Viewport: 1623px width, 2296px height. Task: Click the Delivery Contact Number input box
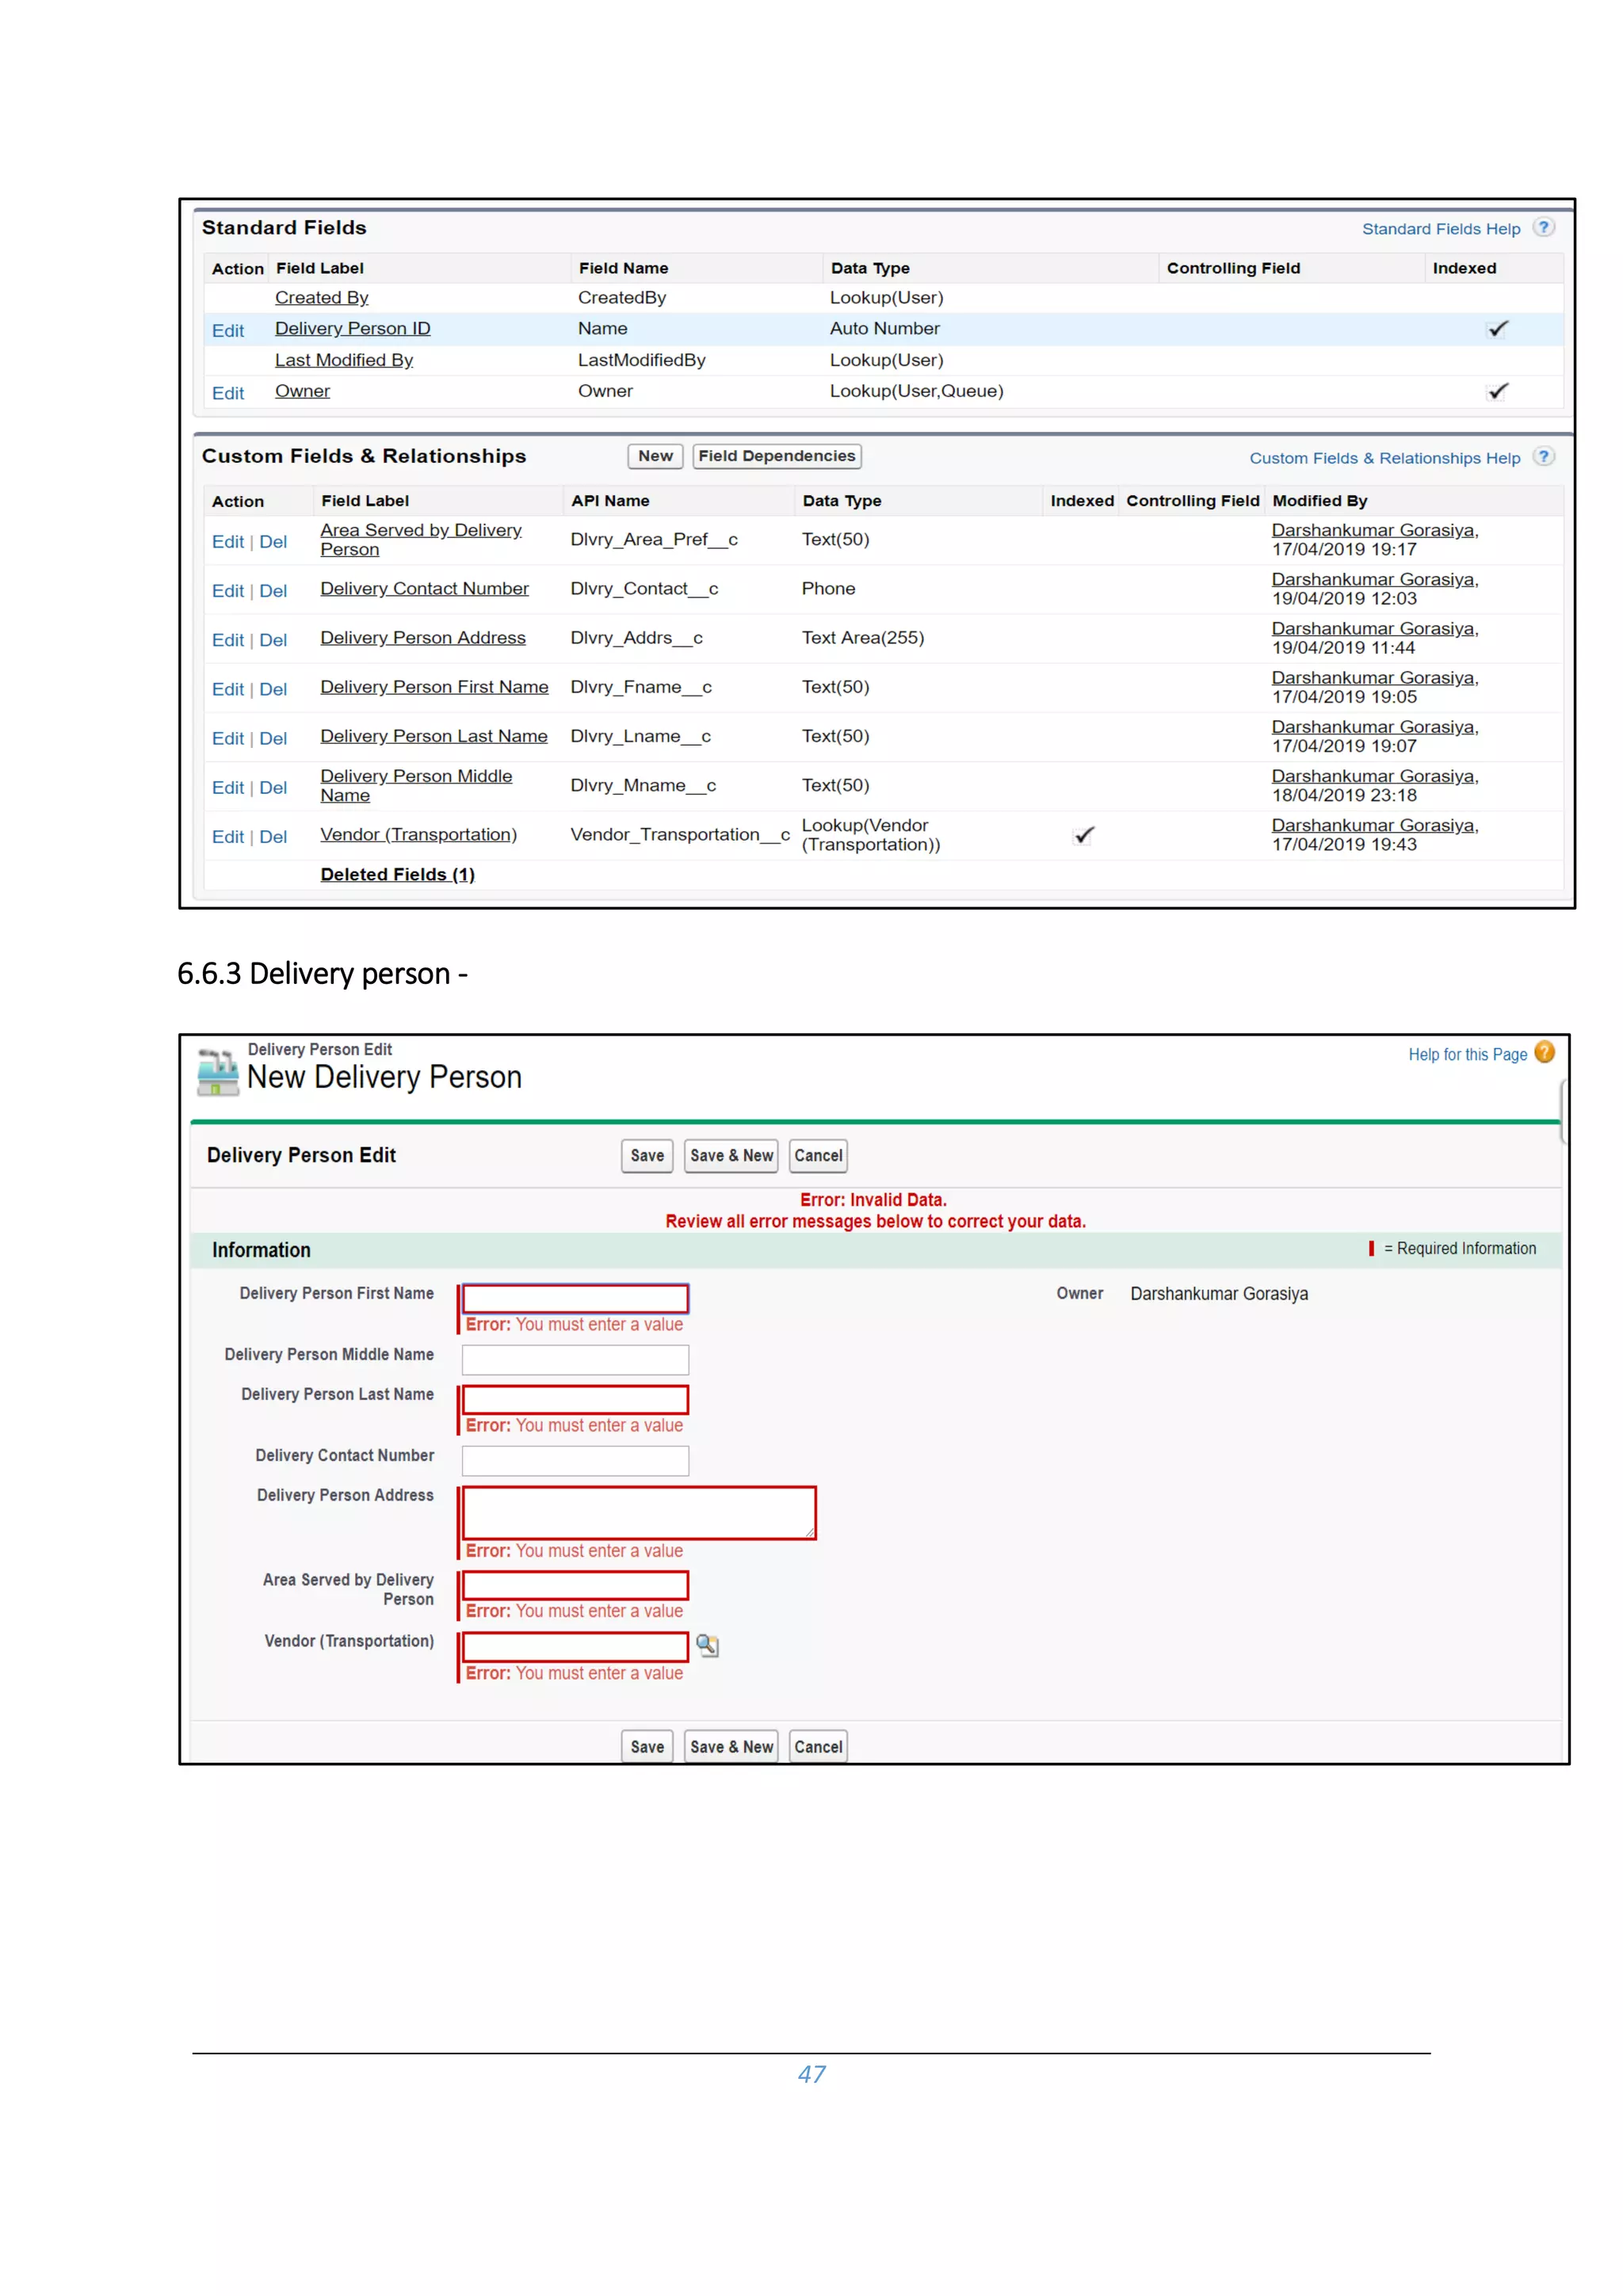pos(575,1460)
